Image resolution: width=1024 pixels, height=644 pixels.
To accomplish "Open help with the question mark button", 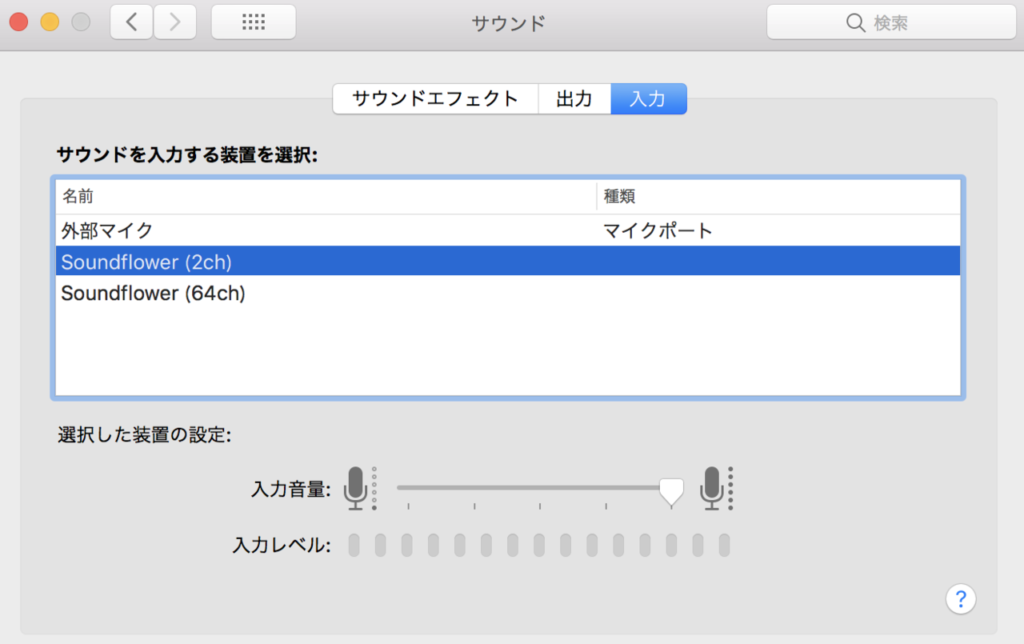I will coord(961,599).
